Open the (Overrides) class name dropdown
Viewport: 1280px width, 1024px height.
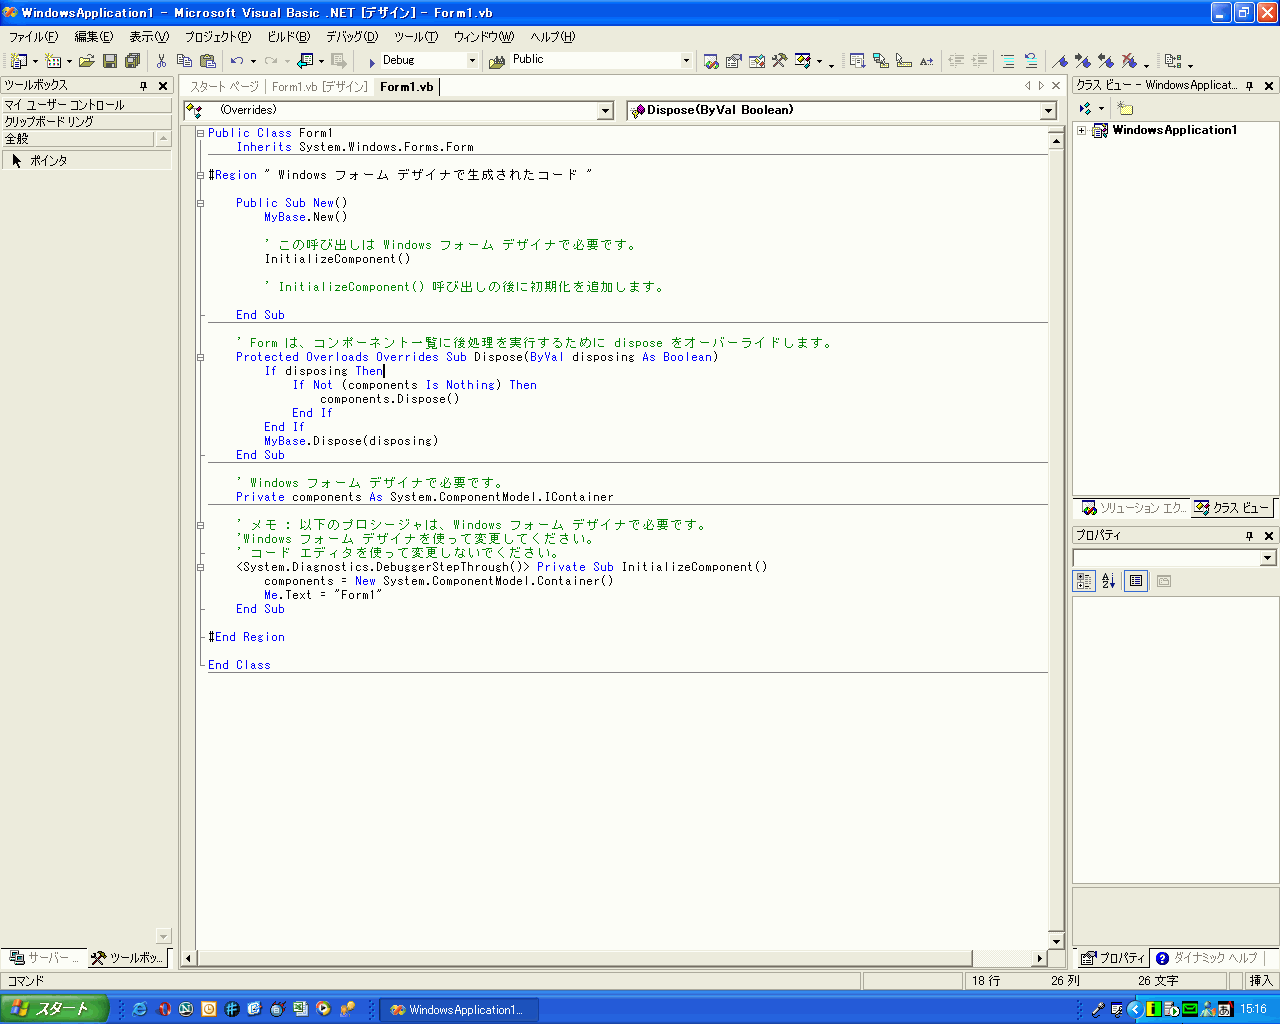click(605, 111)
